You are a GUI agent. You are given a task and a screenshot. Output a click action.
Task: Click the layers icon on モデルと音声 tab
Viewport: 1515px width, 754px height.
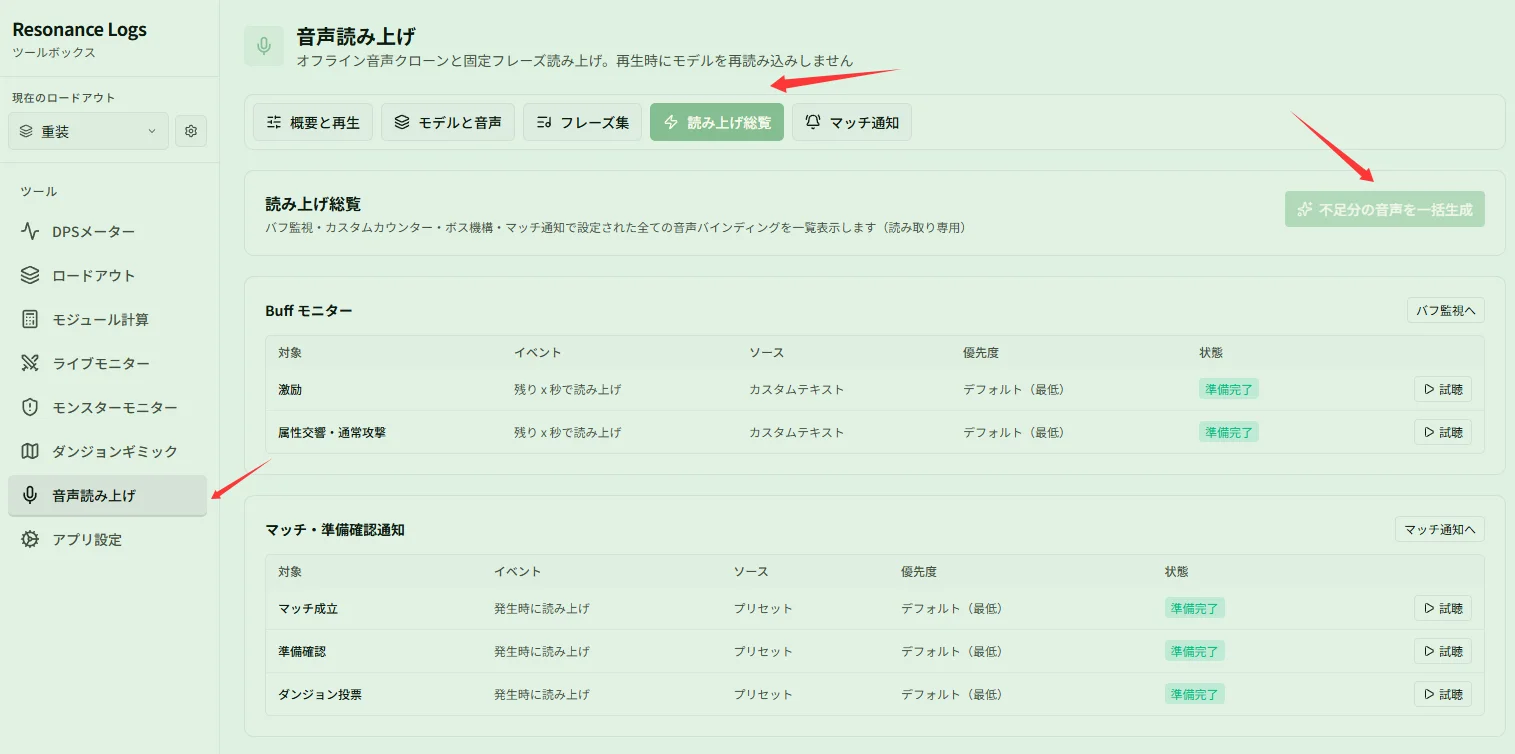402,123
